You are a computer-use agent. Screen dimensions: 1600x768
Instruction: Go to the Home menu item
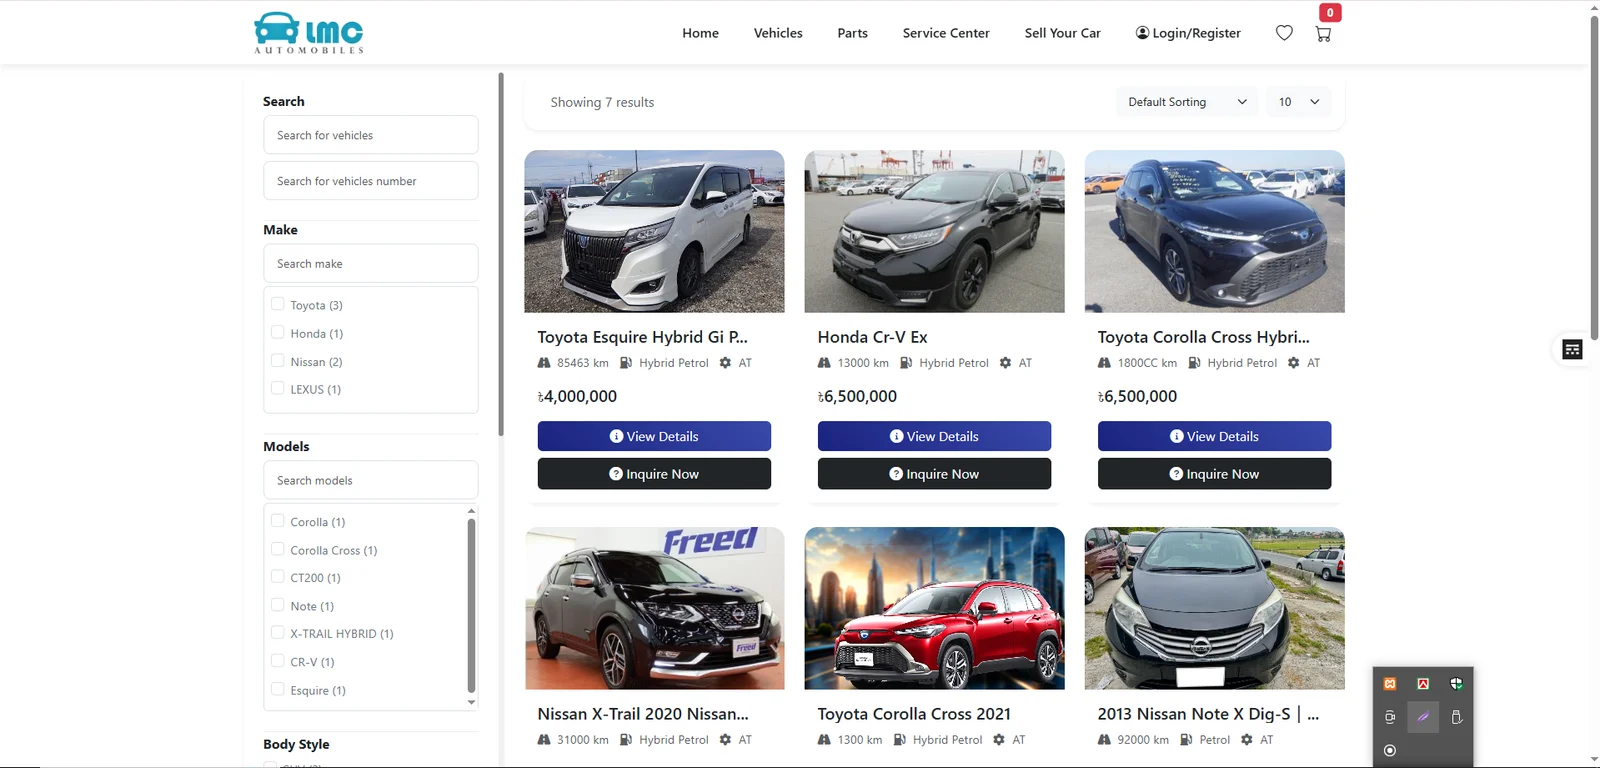pyautogui.click(x=700, y=33)
